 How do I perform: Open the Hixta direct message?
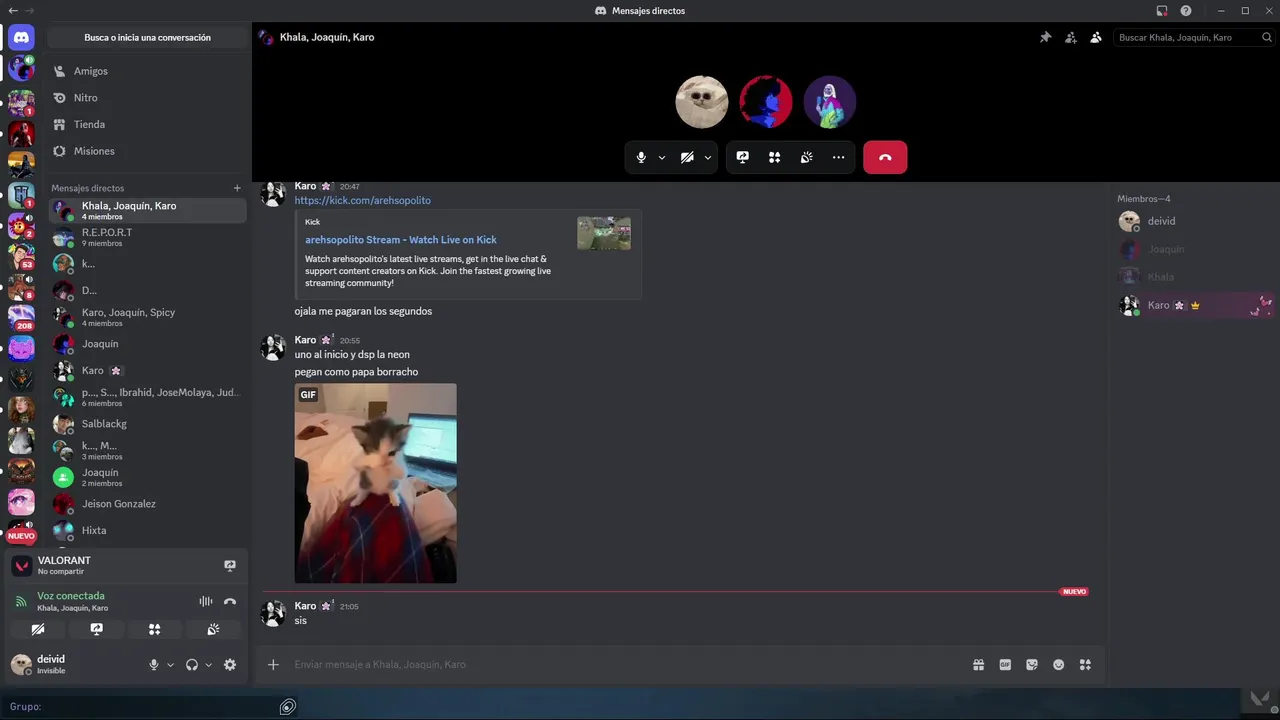[x=147, y=530]
